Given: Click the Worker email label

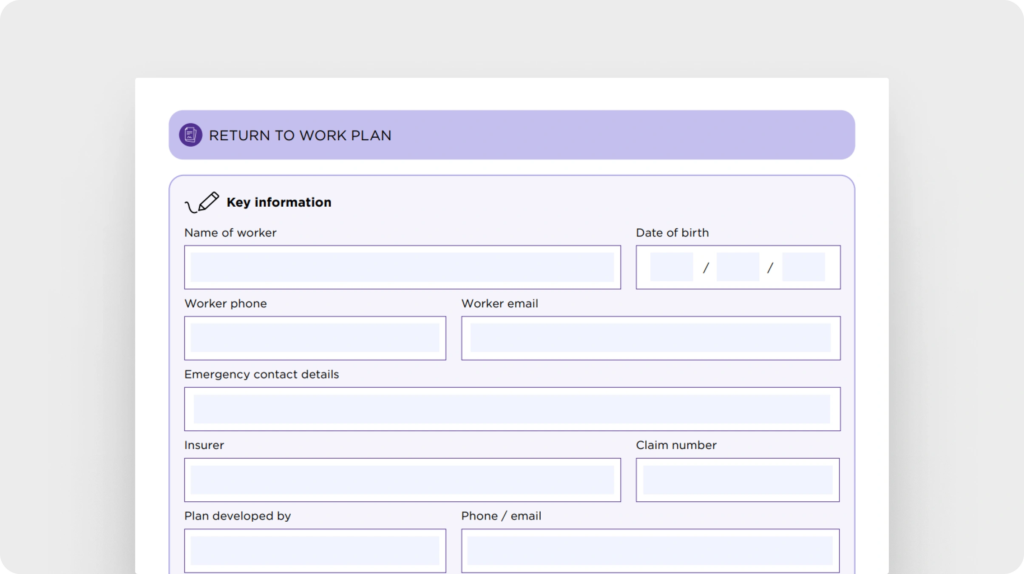Looking at the screenshot, I should tap(500, 304).
